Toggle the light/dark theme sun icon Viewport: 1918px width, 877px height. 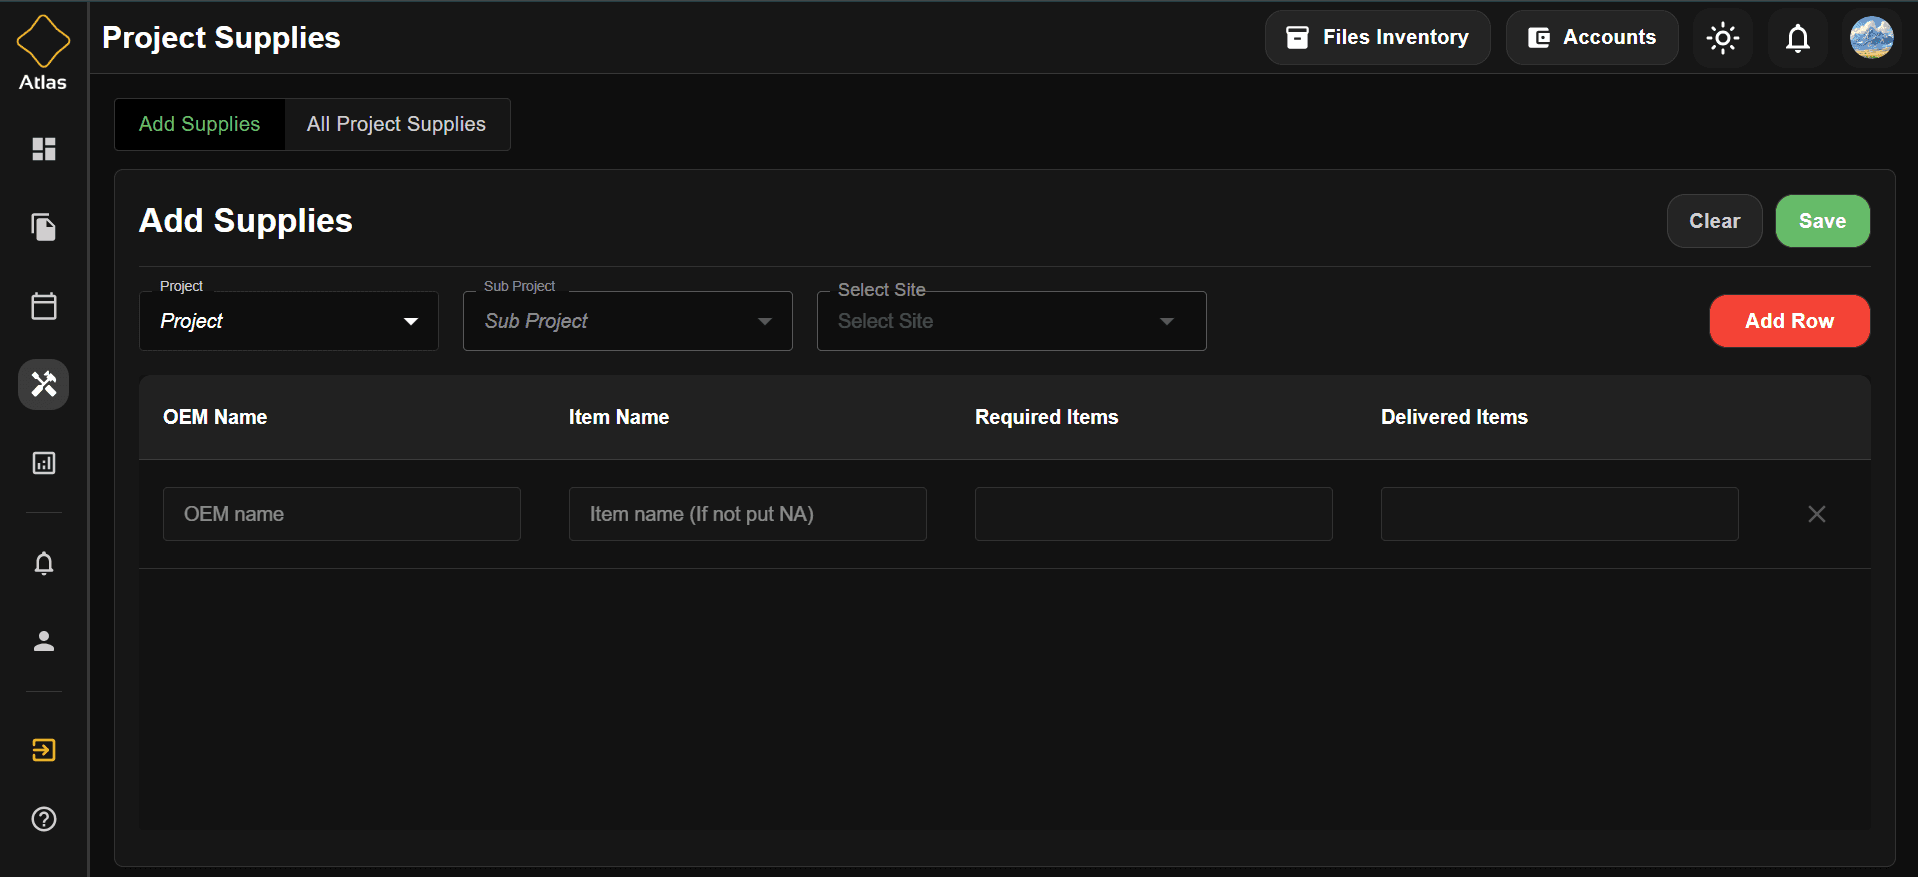pos(1722,38)
